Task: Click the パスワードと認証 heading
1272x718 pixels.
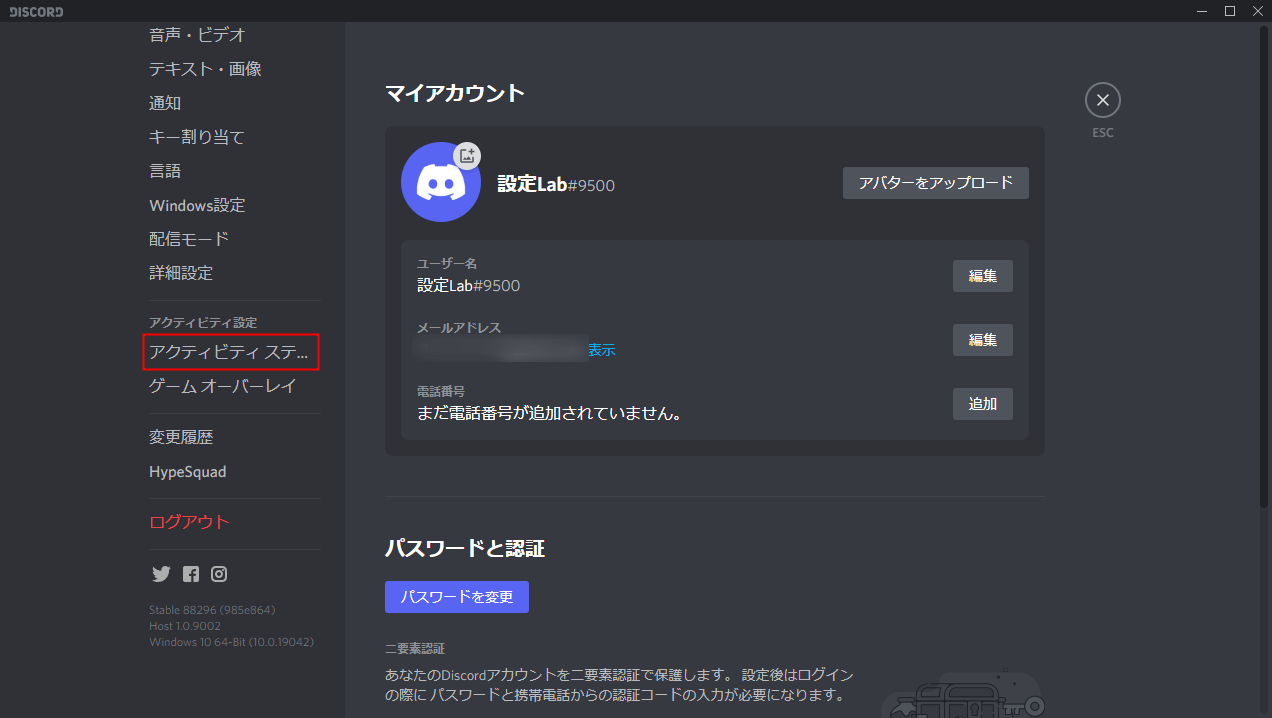Action: (465, 548)
